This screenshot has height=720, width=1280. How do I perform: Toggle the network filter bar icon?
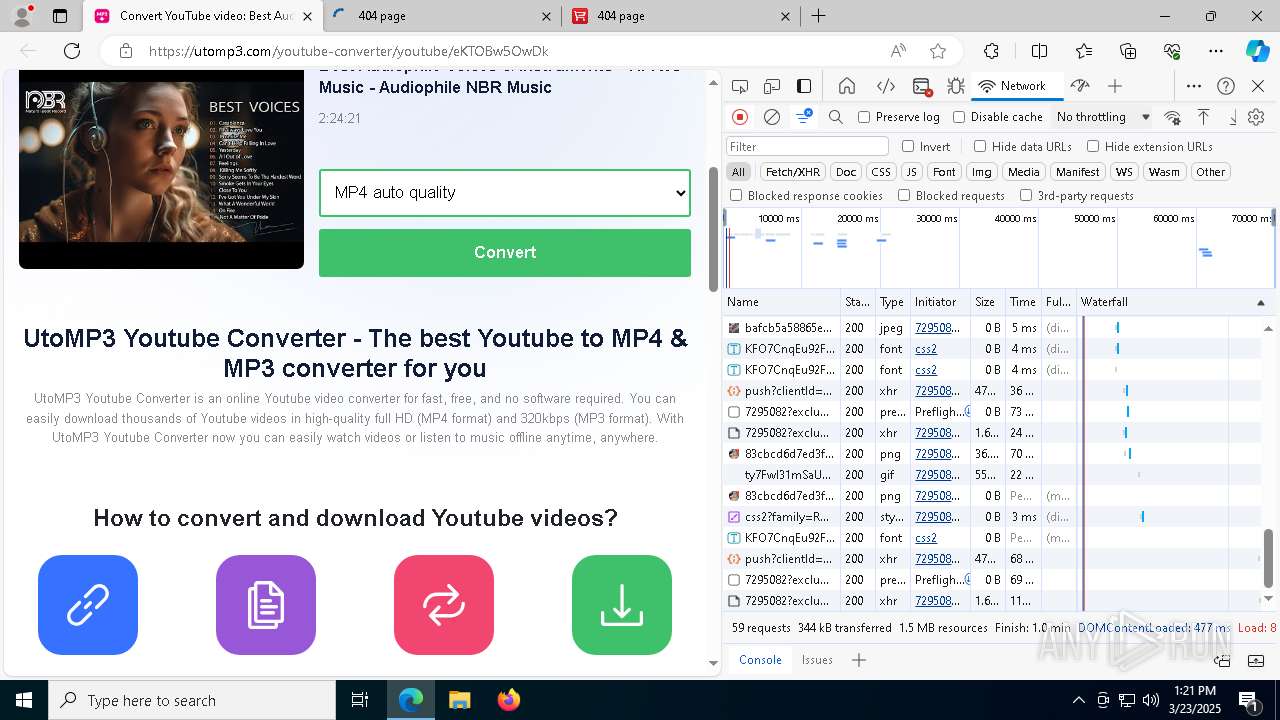coord(804,117)
